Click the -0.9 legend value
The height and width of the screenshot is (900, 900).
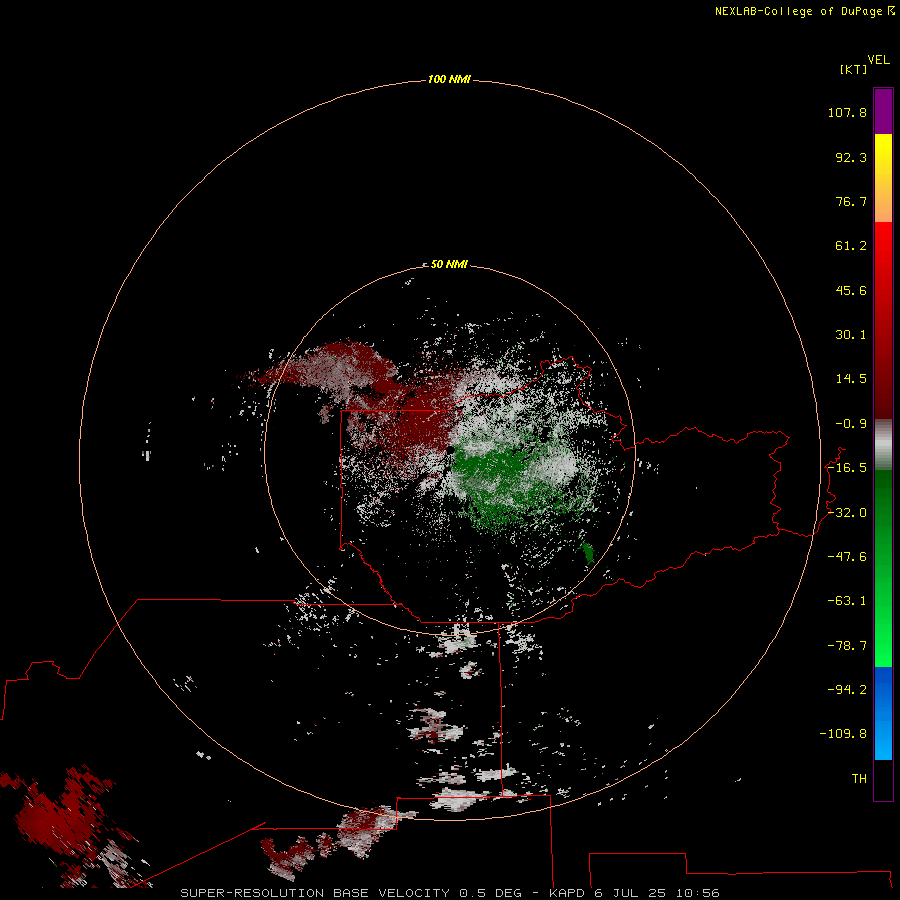click(851, 424)
